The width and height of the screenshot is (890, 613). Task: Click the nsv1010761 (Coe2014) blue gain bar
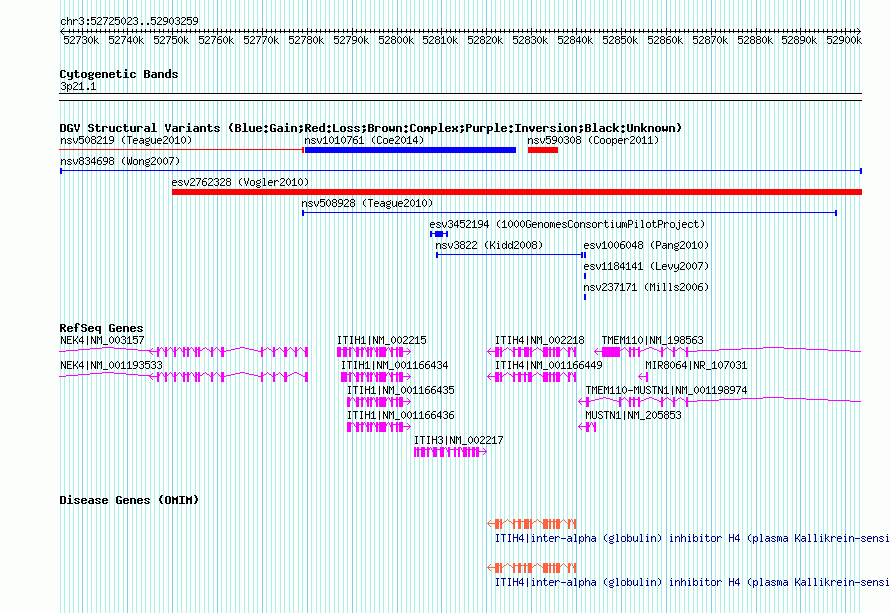click(410, 150)
